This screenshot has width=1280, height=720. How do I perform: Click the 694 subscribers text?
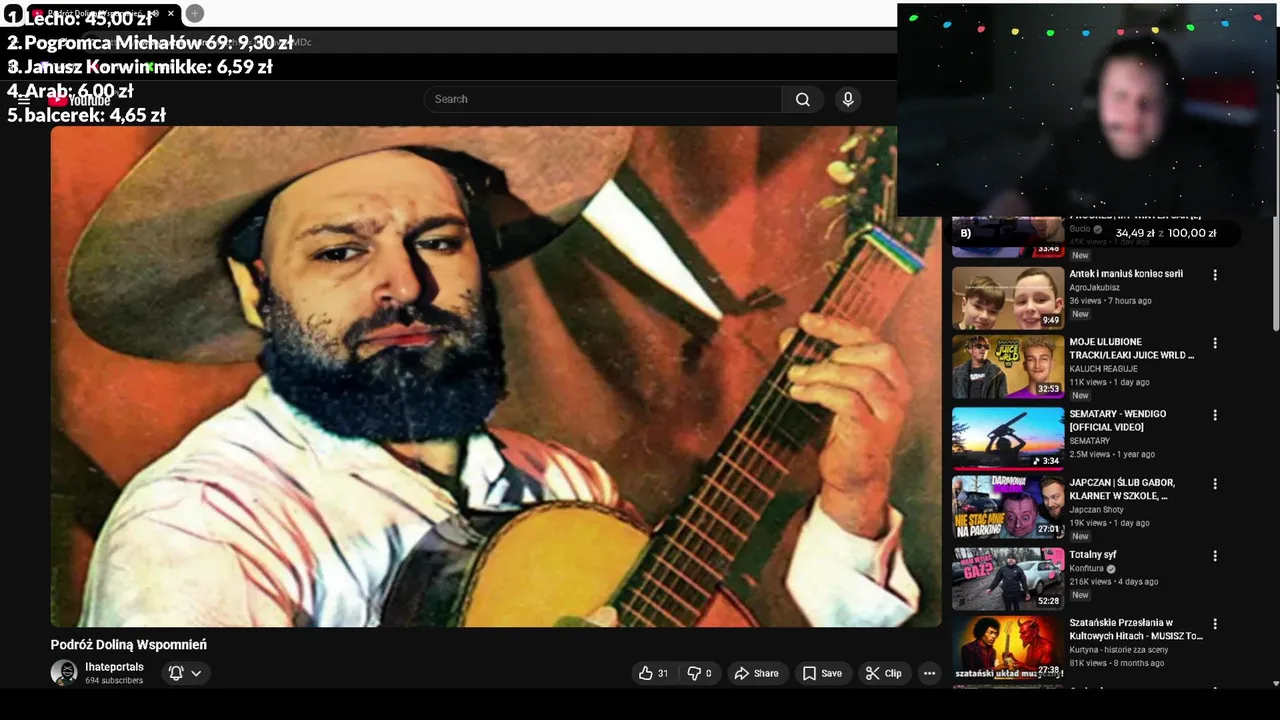(x=114, y=681)
